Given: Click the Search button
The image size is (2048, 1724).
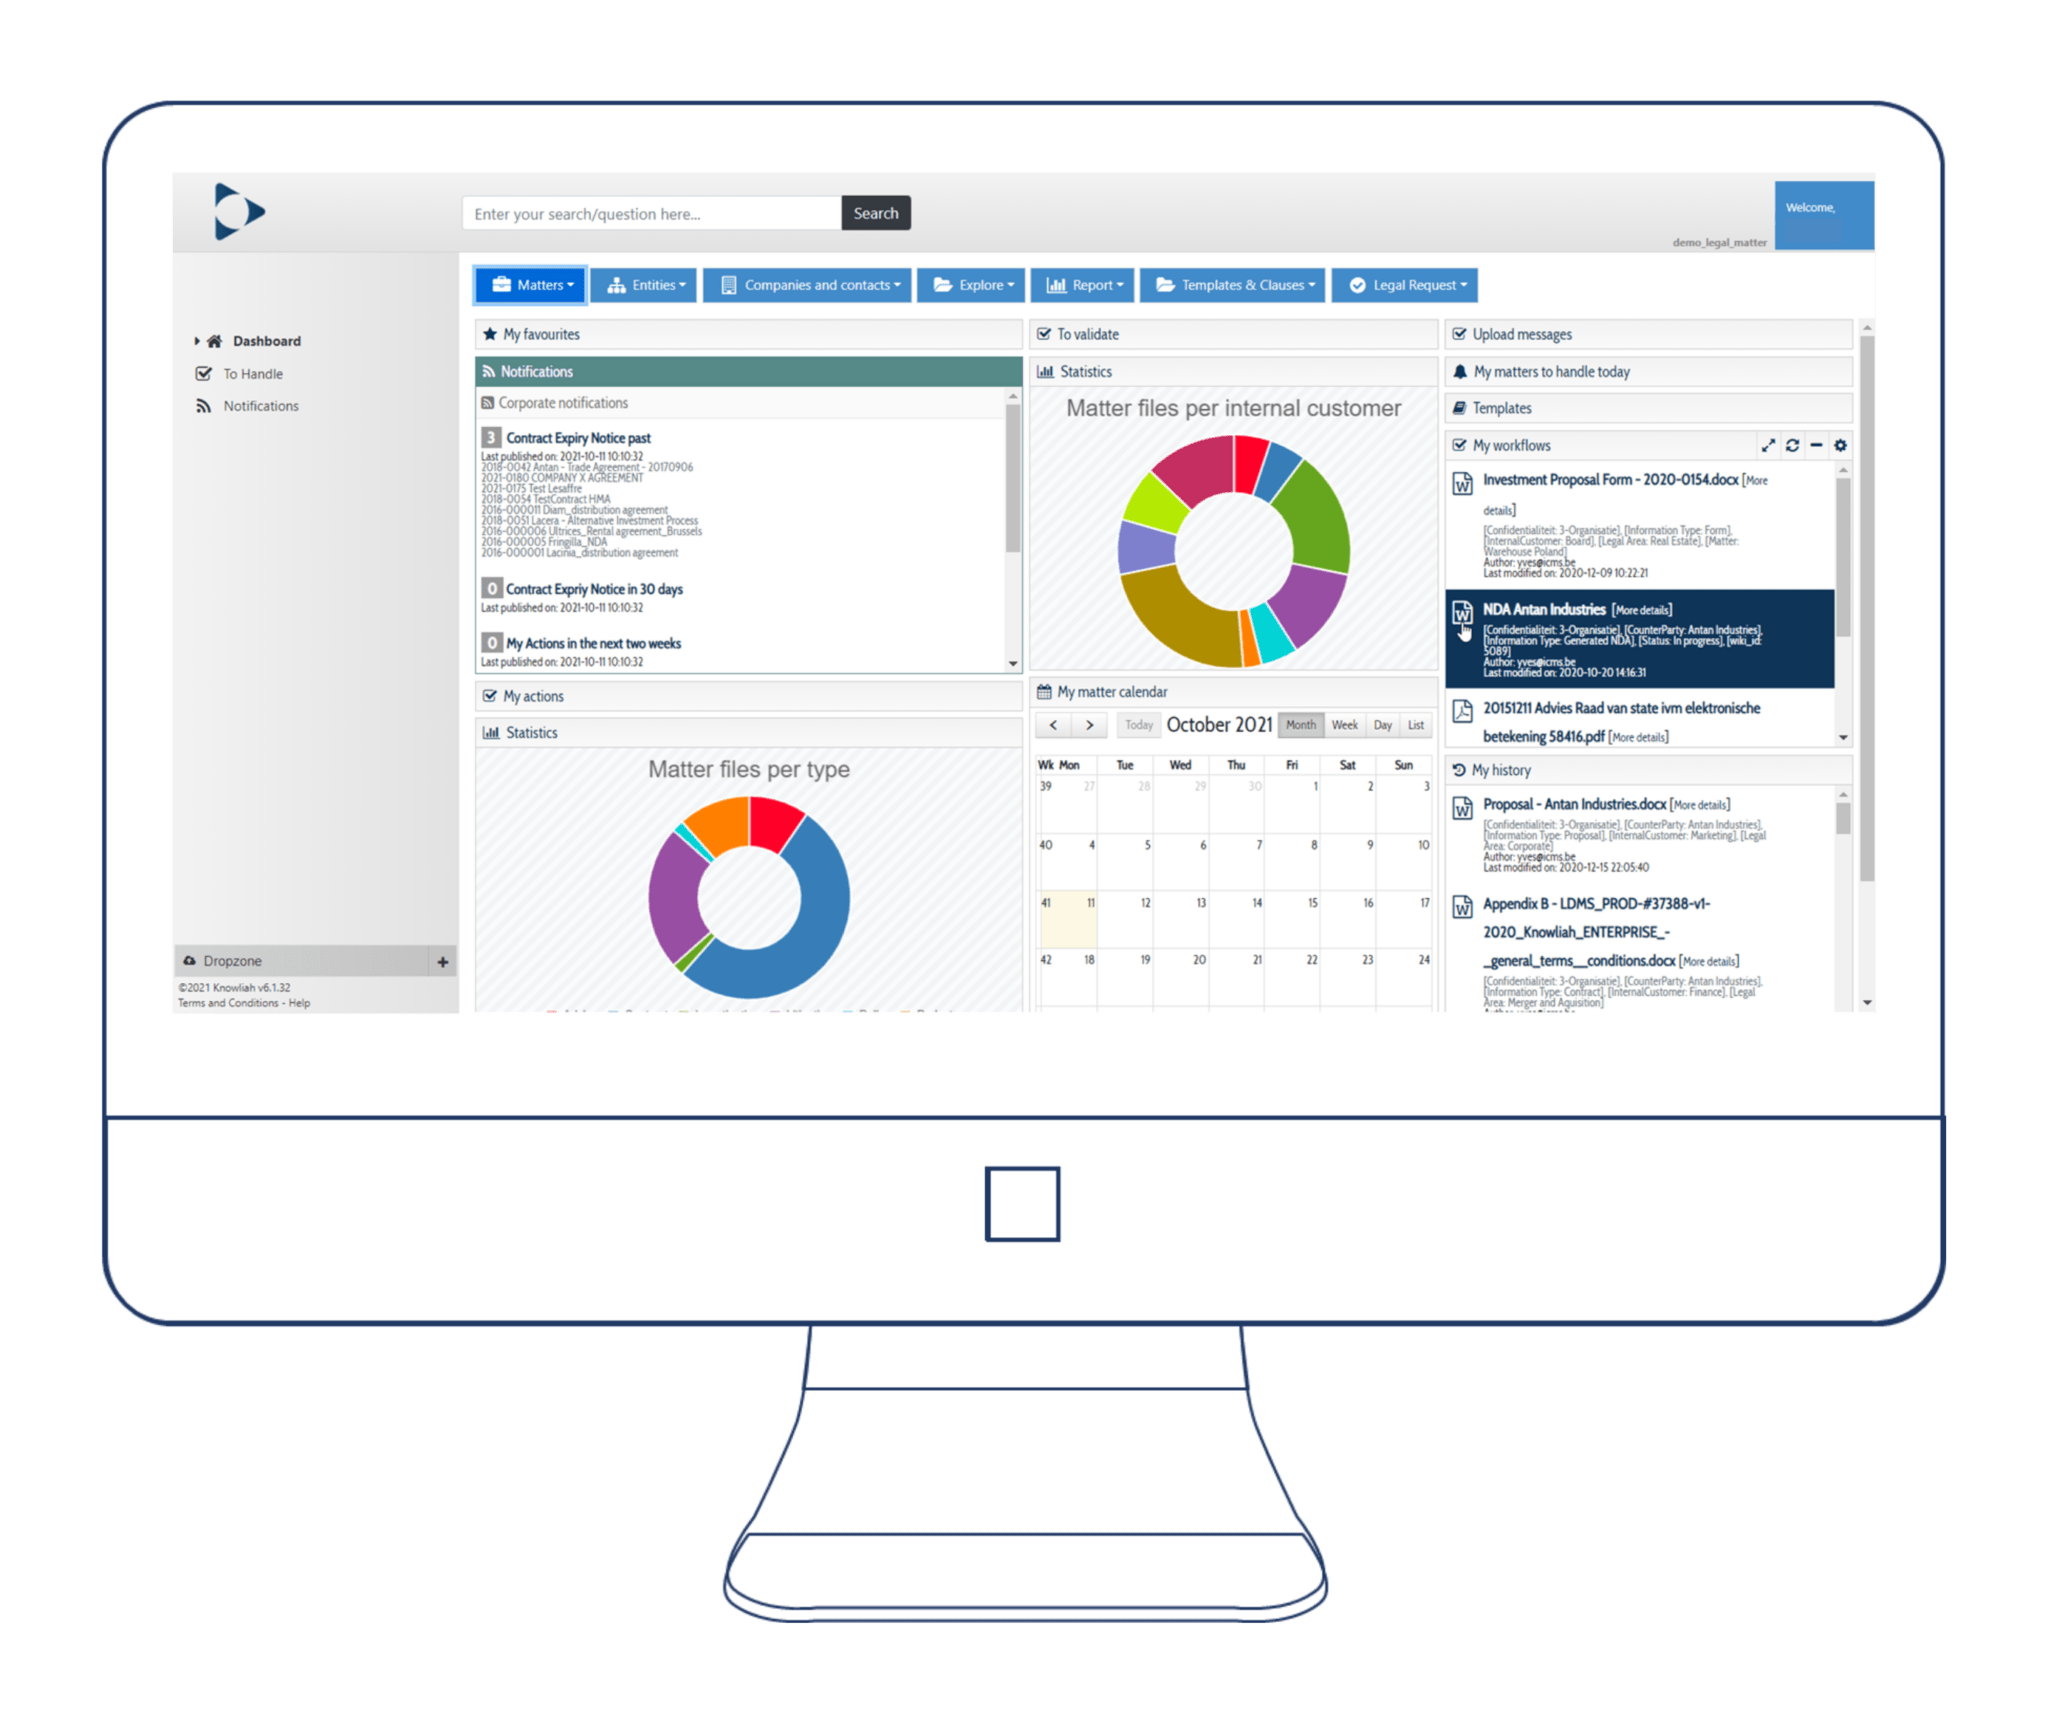Looking at the screenshot, I should pyautogui.click(x=875, y=213).
